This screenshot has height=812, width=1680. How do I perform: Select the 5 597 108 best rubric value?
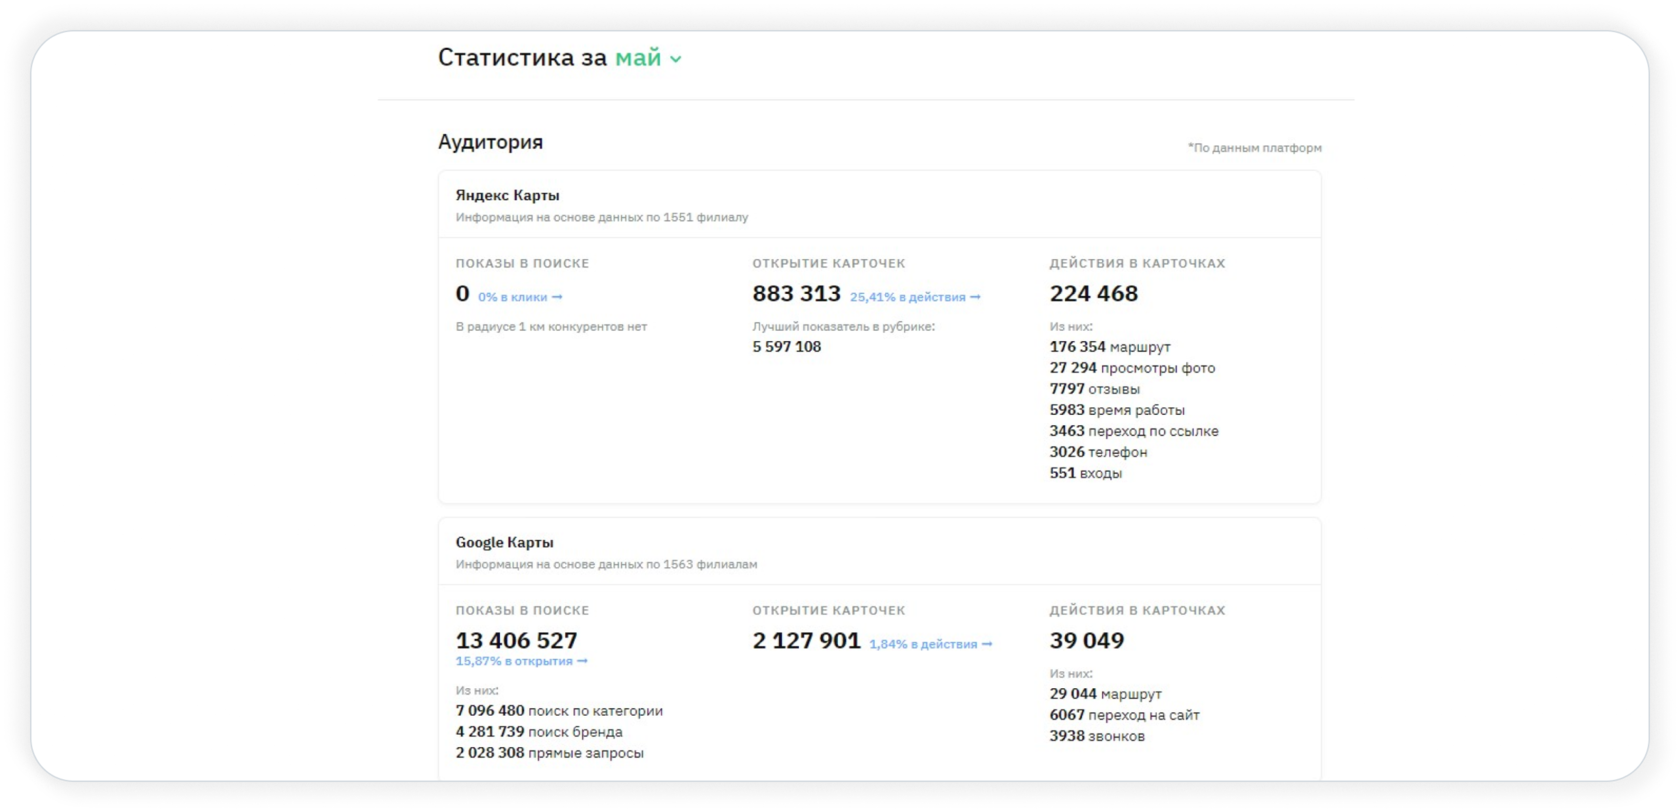[x=786, y=347]
